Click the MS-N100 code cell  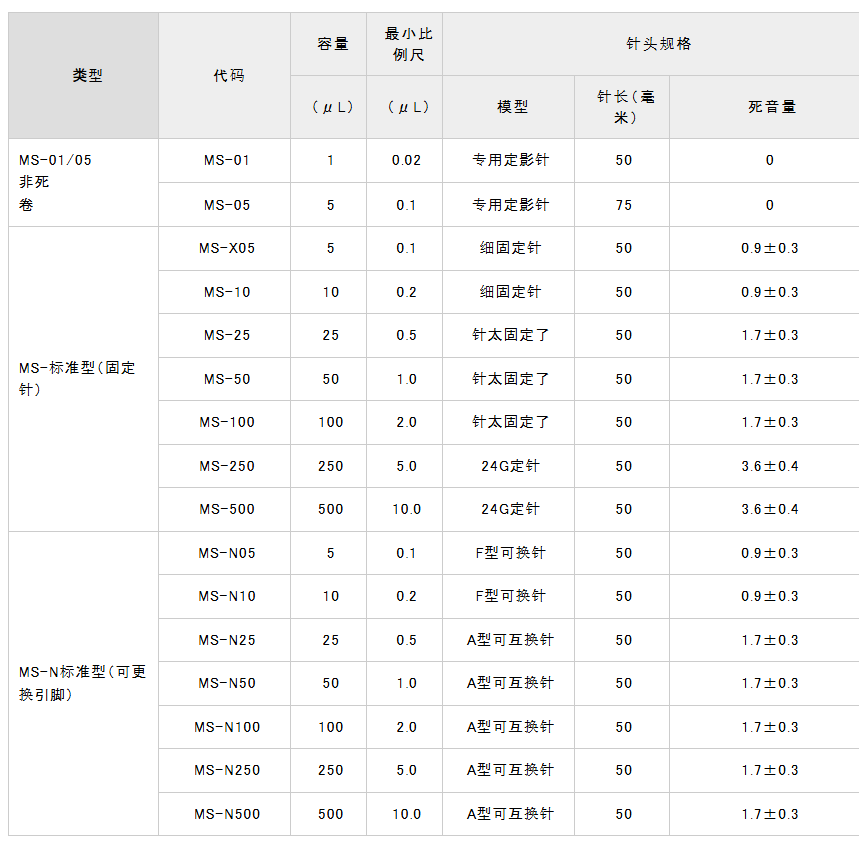click(226, 727)
